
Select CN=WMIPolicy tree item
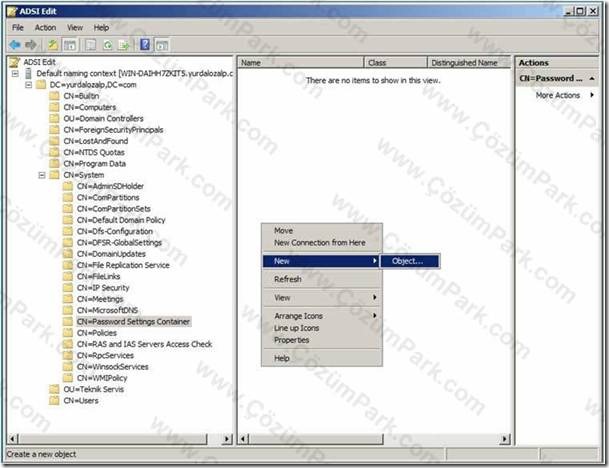(102, 378)
